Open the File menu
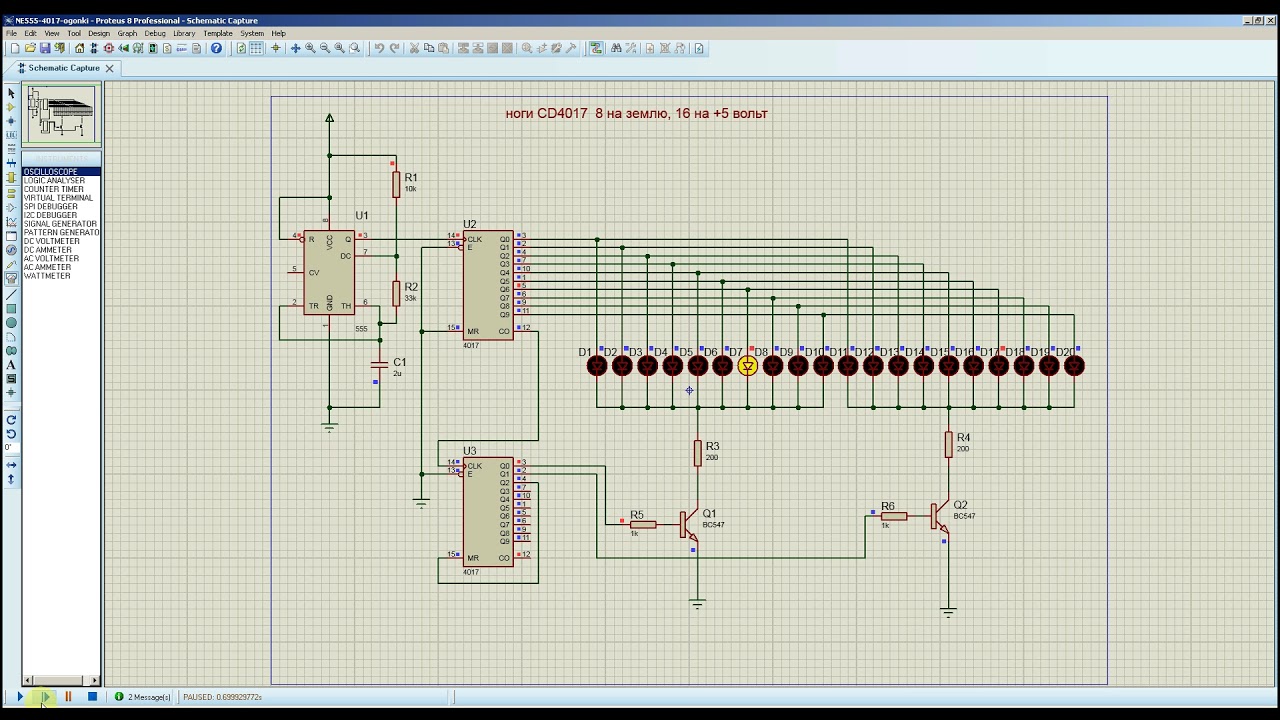 (x=11, y=33)
